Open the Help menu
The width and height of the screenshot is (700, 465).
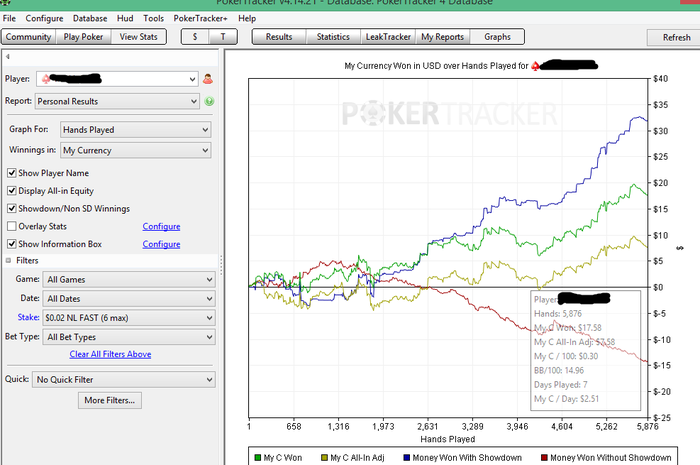pos(247,18)
